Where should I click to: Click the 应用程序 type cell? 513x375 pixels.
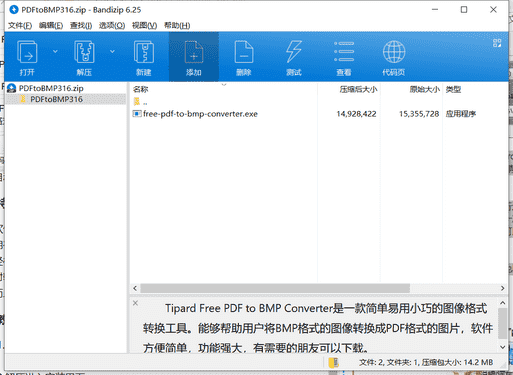pyautogui.click(x=461, y=114)
